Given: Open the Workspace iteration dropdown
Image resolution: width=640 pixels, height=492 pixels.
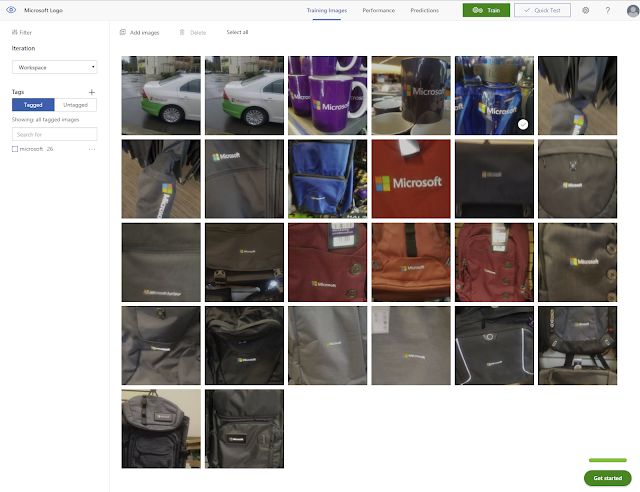Looking at the screenshot, I should pyautogui.click(x=55, y=67).
